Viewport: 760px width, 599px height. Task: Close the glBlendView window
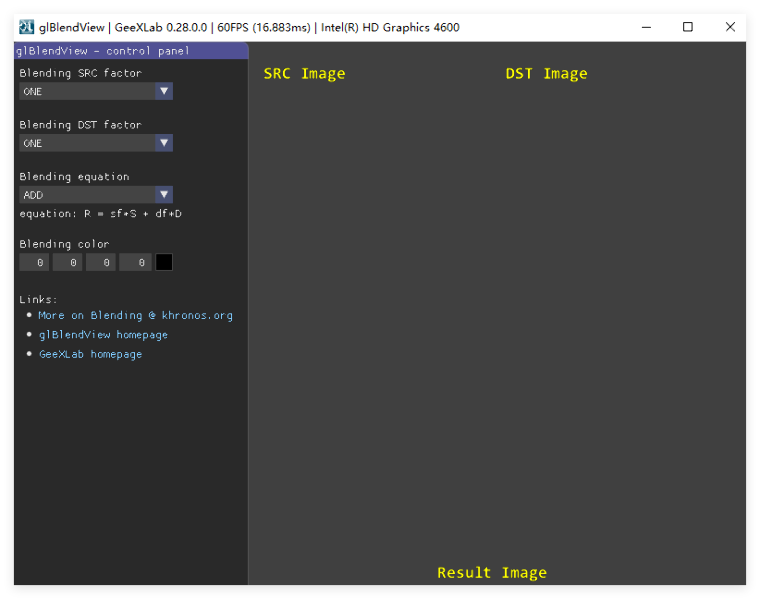point(730,27)
